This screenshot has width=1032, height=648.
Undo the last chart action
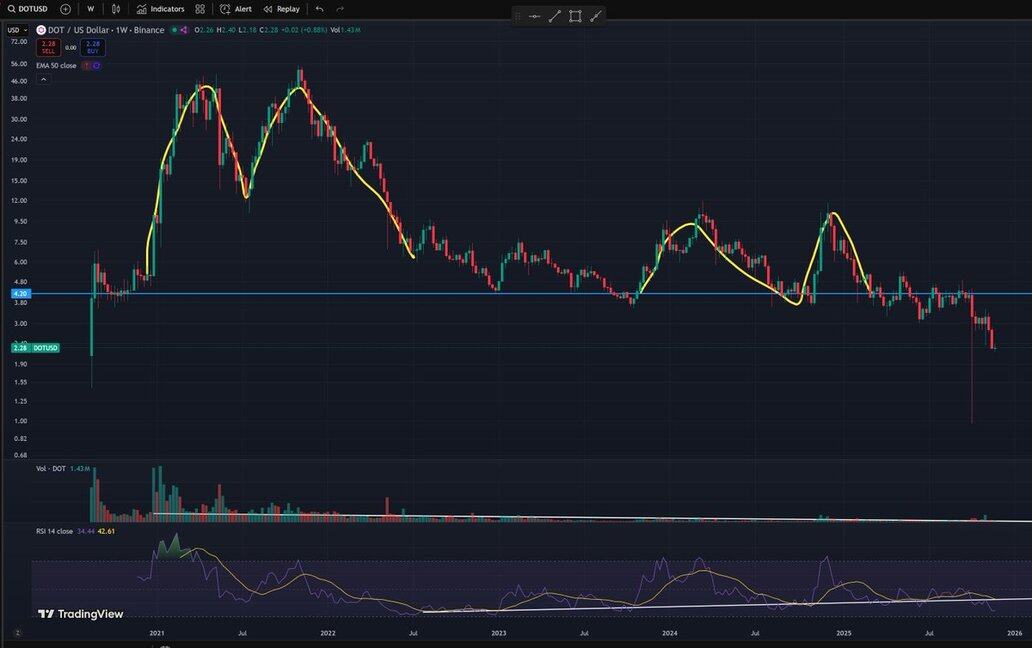click(319, 9)
